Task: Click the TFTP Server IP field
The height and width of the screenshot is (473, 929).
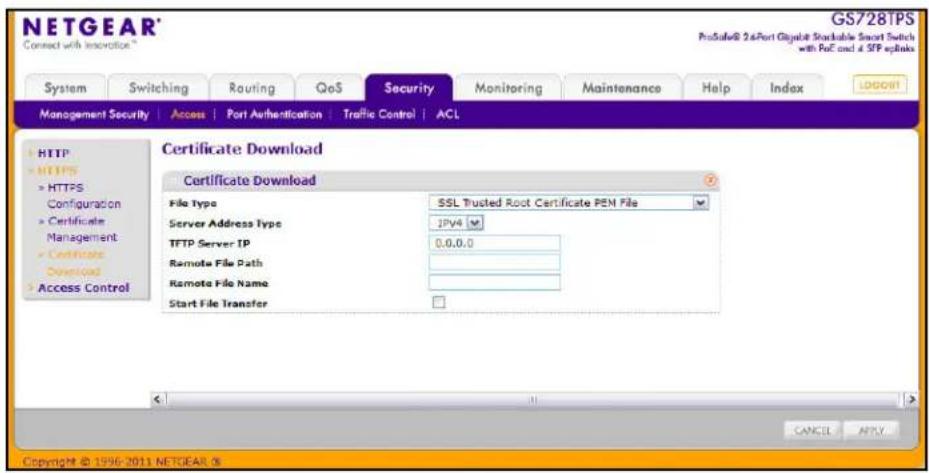Action: (x=494, y=243)
